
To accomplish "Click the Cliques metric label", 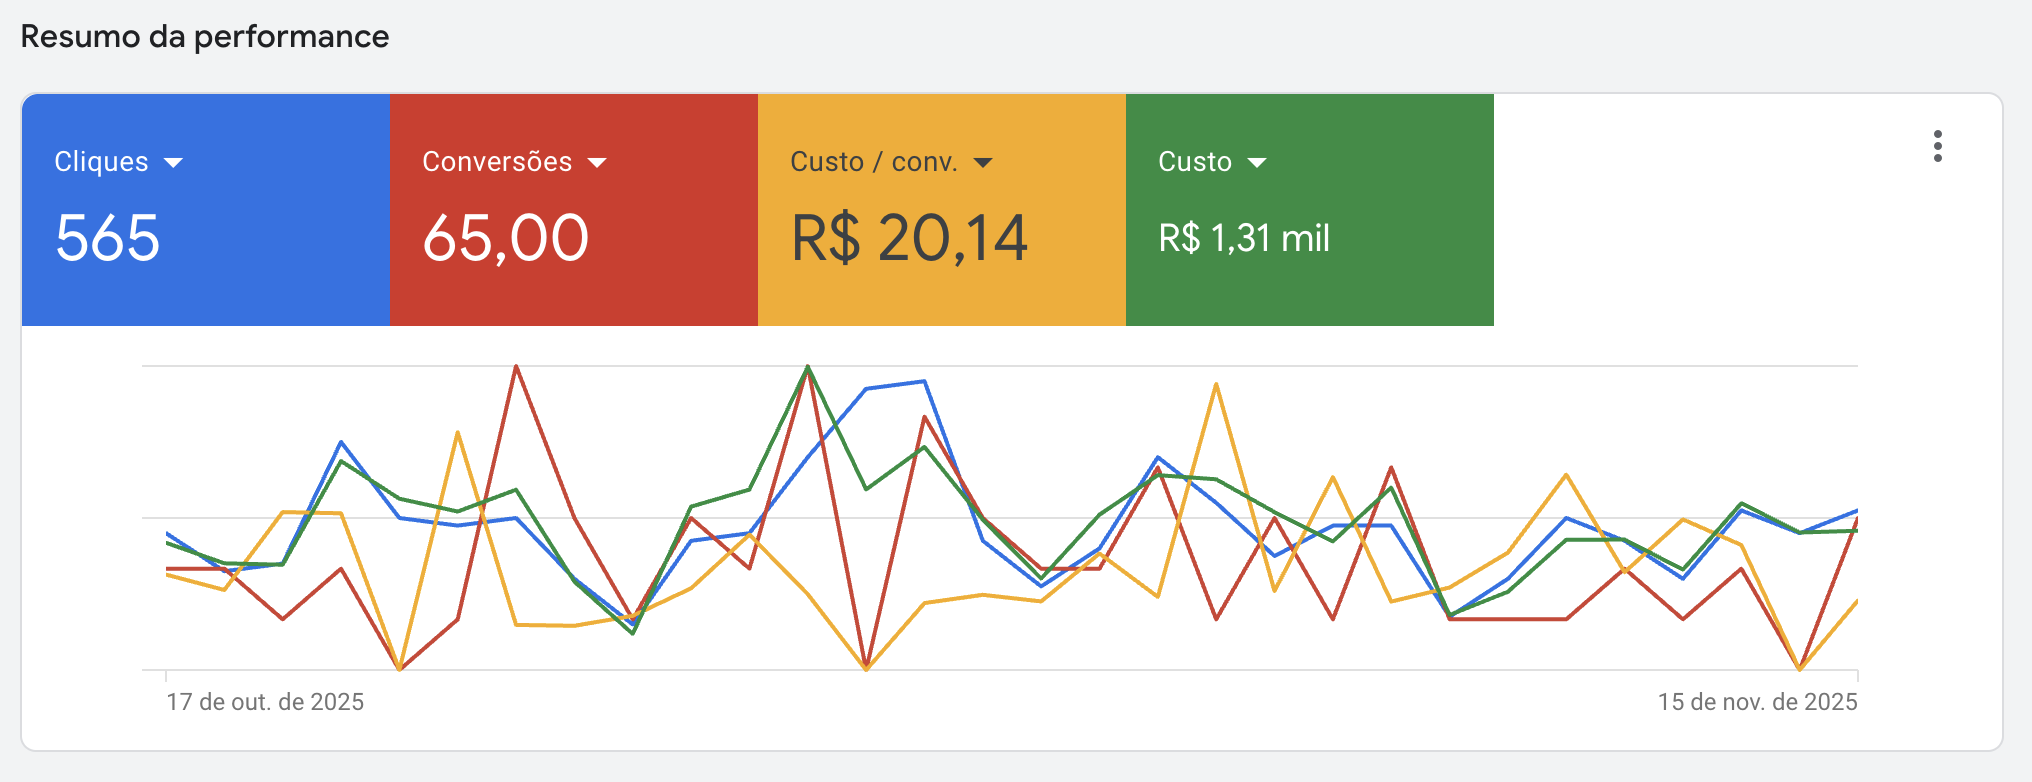I will click(101, 162).
